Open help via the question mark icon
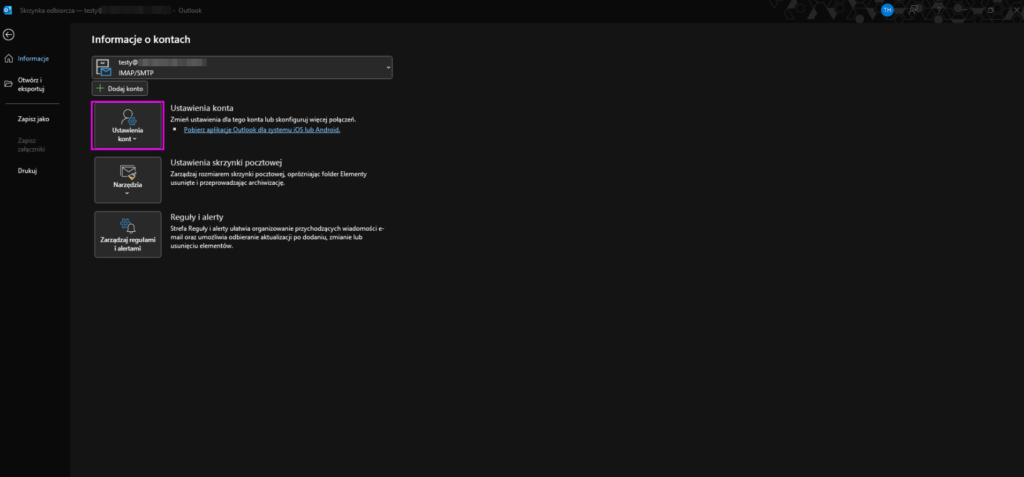This screenshot has width=1024, height=477. point(937,10)
